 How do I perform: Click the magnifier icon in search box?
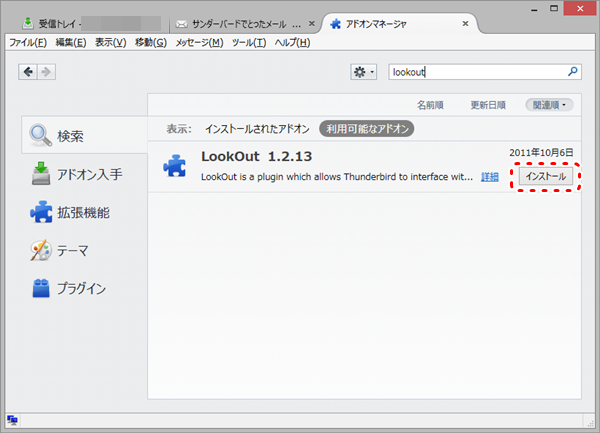pos(572,72)
